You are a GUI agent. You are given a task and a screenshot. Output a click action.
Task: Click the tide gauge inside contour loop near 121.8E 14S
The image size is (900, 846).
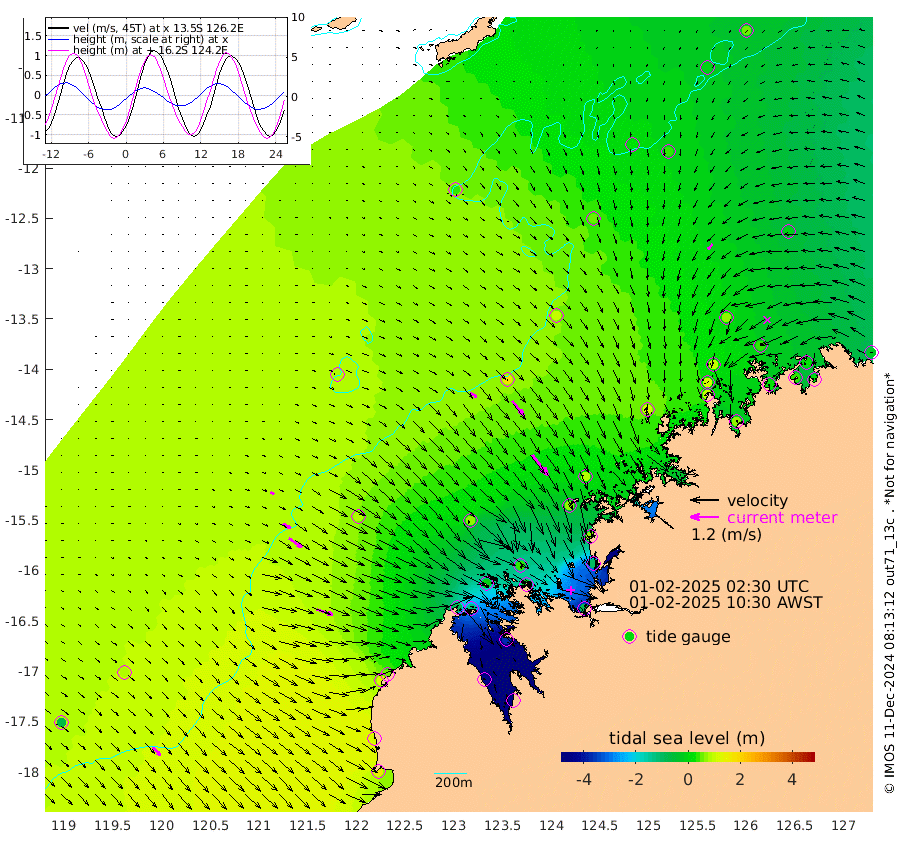338,374
